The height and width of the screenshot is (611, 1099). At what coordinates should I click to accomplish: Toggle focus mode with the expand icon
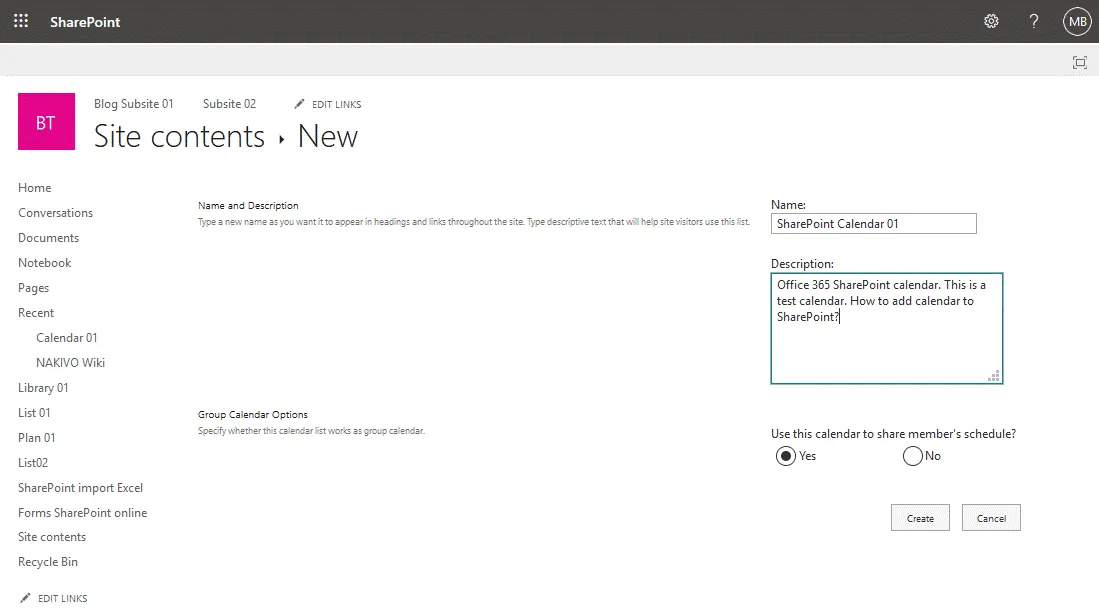click(1079, 62)
